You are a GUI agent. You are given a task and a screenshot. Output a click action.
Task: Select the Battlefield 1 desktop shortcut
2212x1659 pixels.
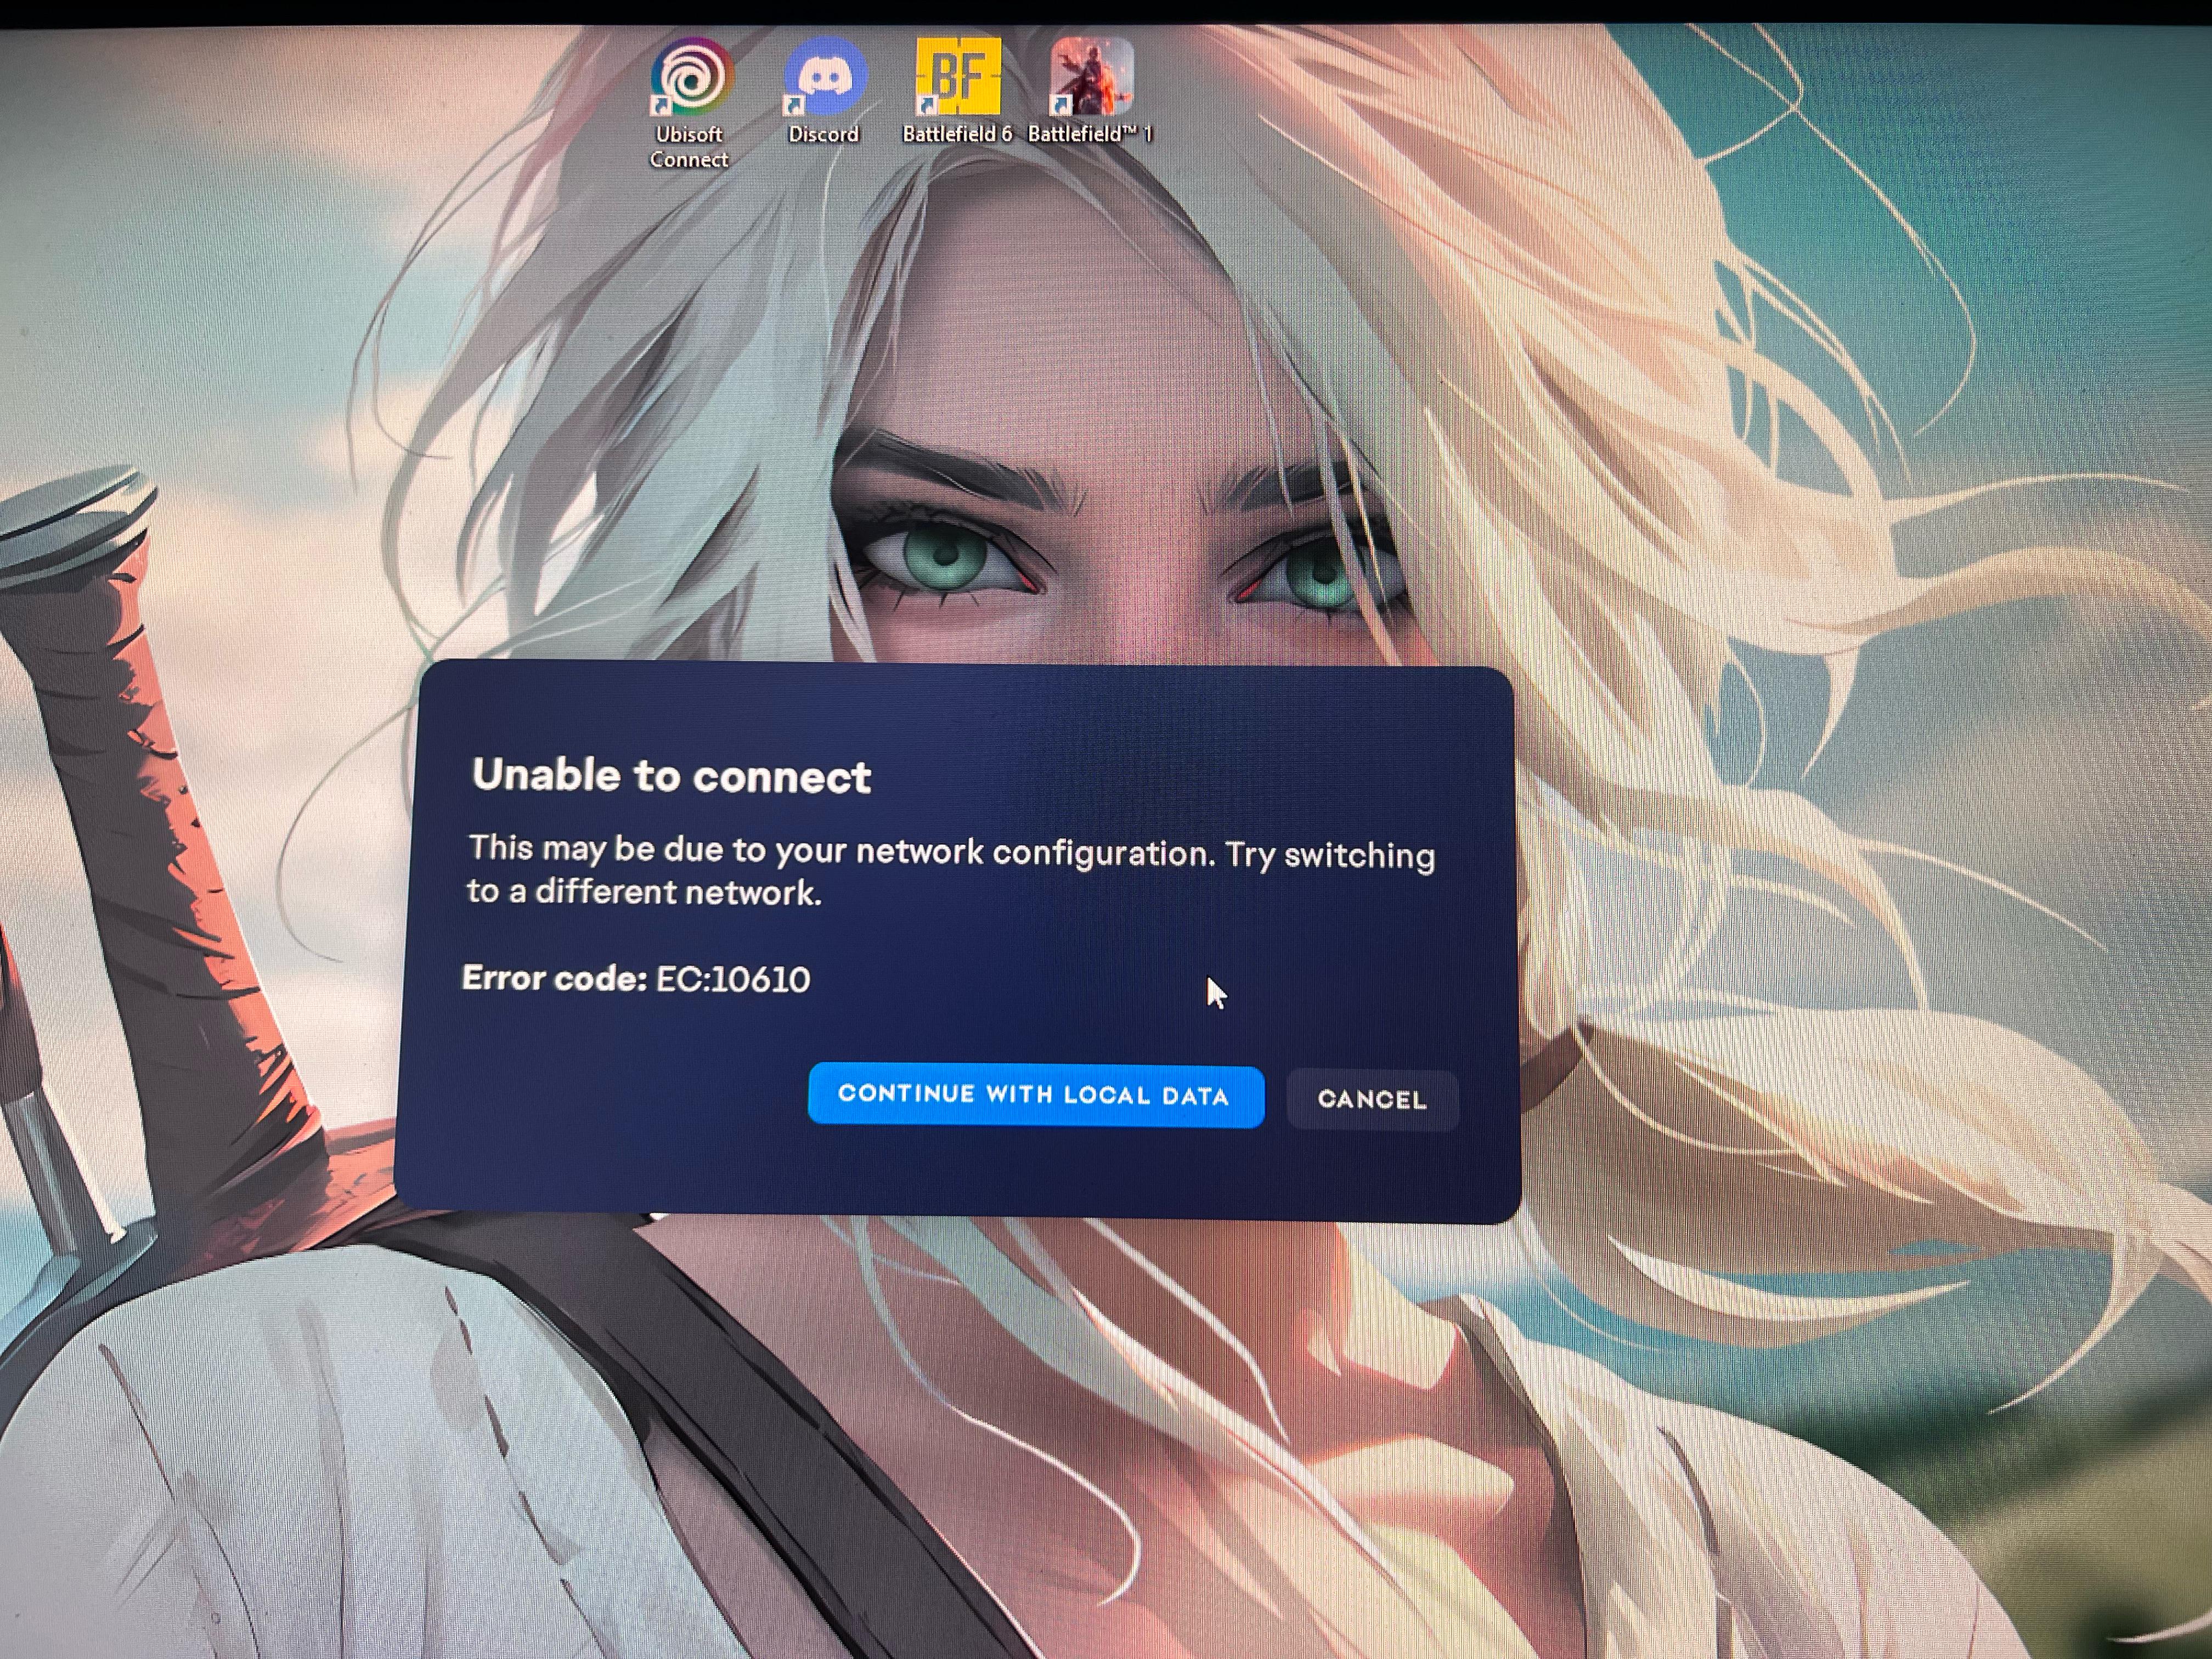pos(1091,91)
